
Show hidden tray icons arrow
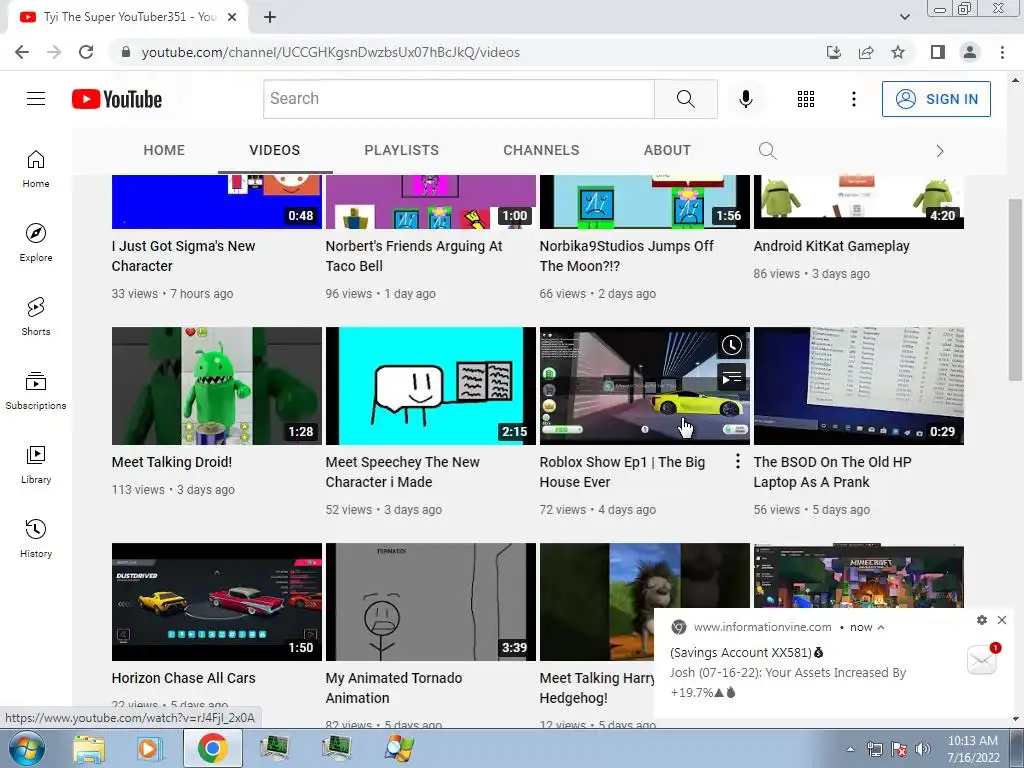[850, 749]
